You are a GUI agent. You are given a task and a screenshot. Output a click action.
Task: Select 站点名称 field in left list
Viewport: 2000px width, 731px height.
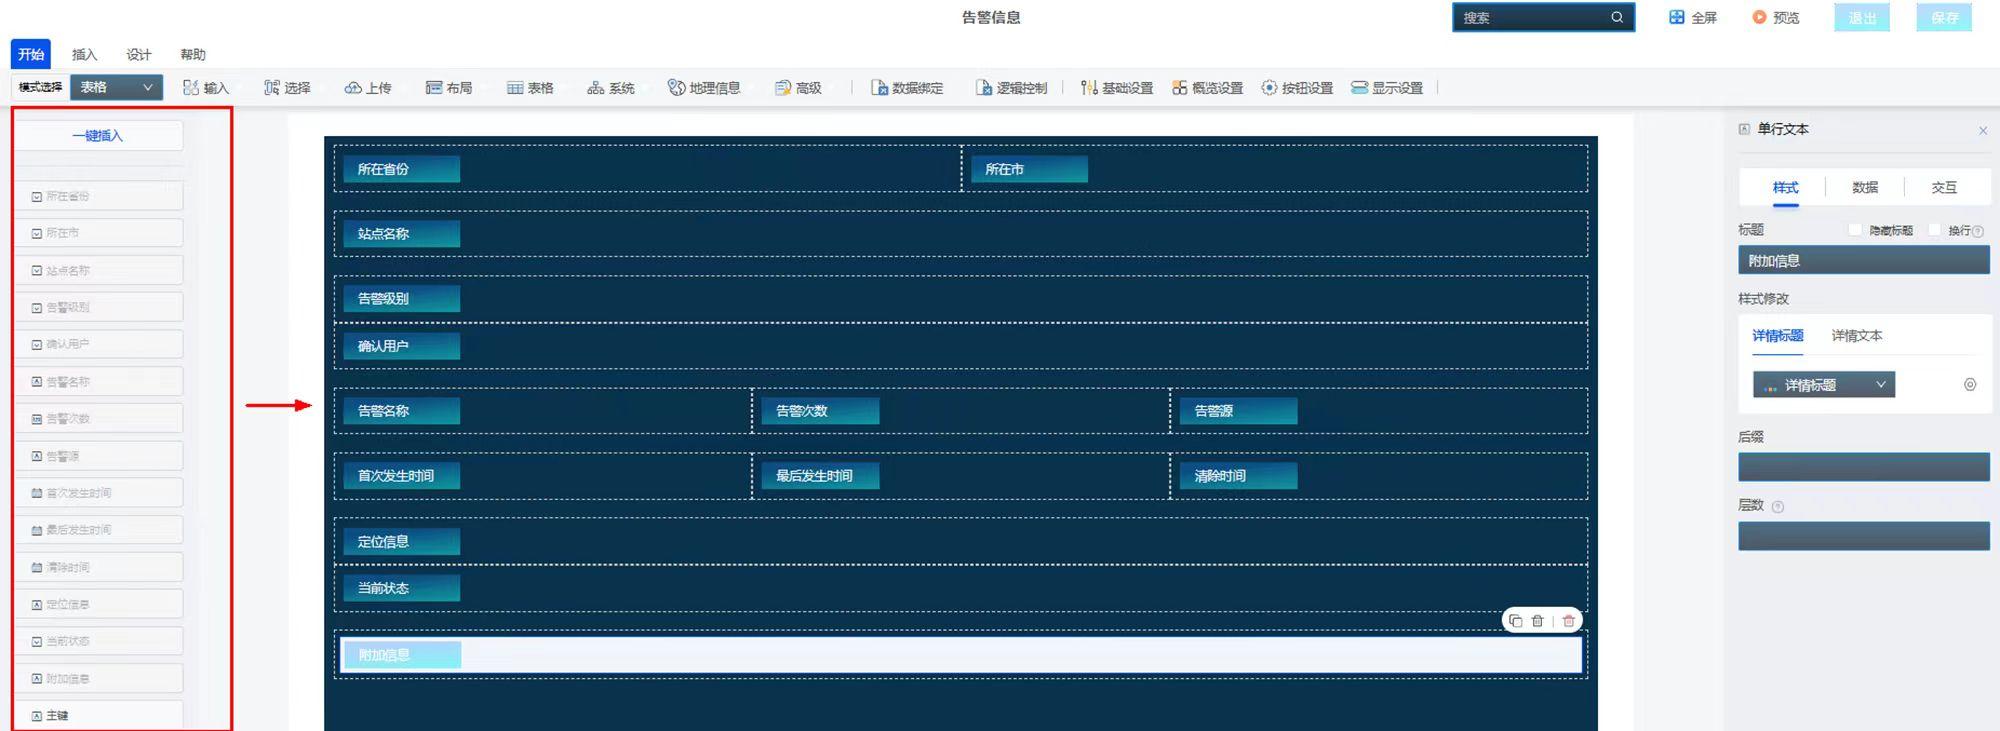pos(98,270)
